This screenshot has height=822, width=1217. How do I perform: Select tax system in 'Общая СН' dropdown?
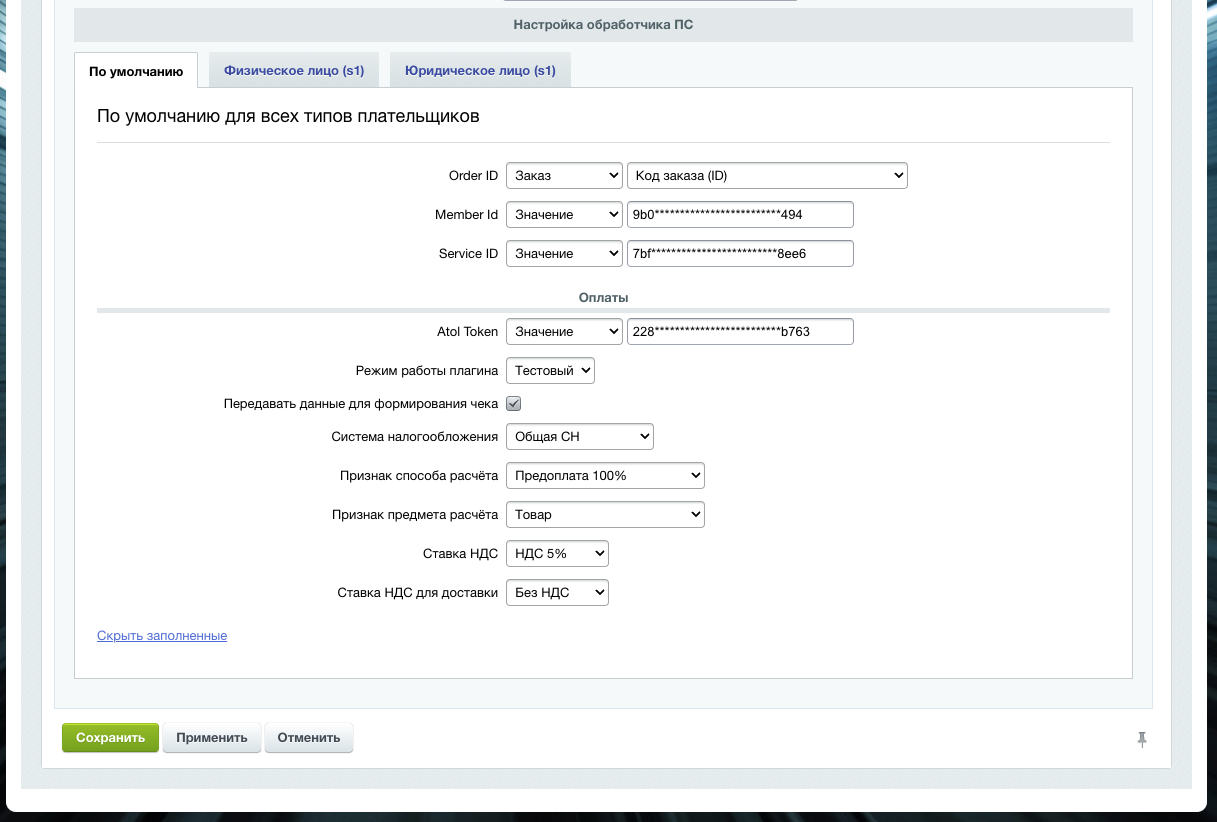(x=579, y=437)
